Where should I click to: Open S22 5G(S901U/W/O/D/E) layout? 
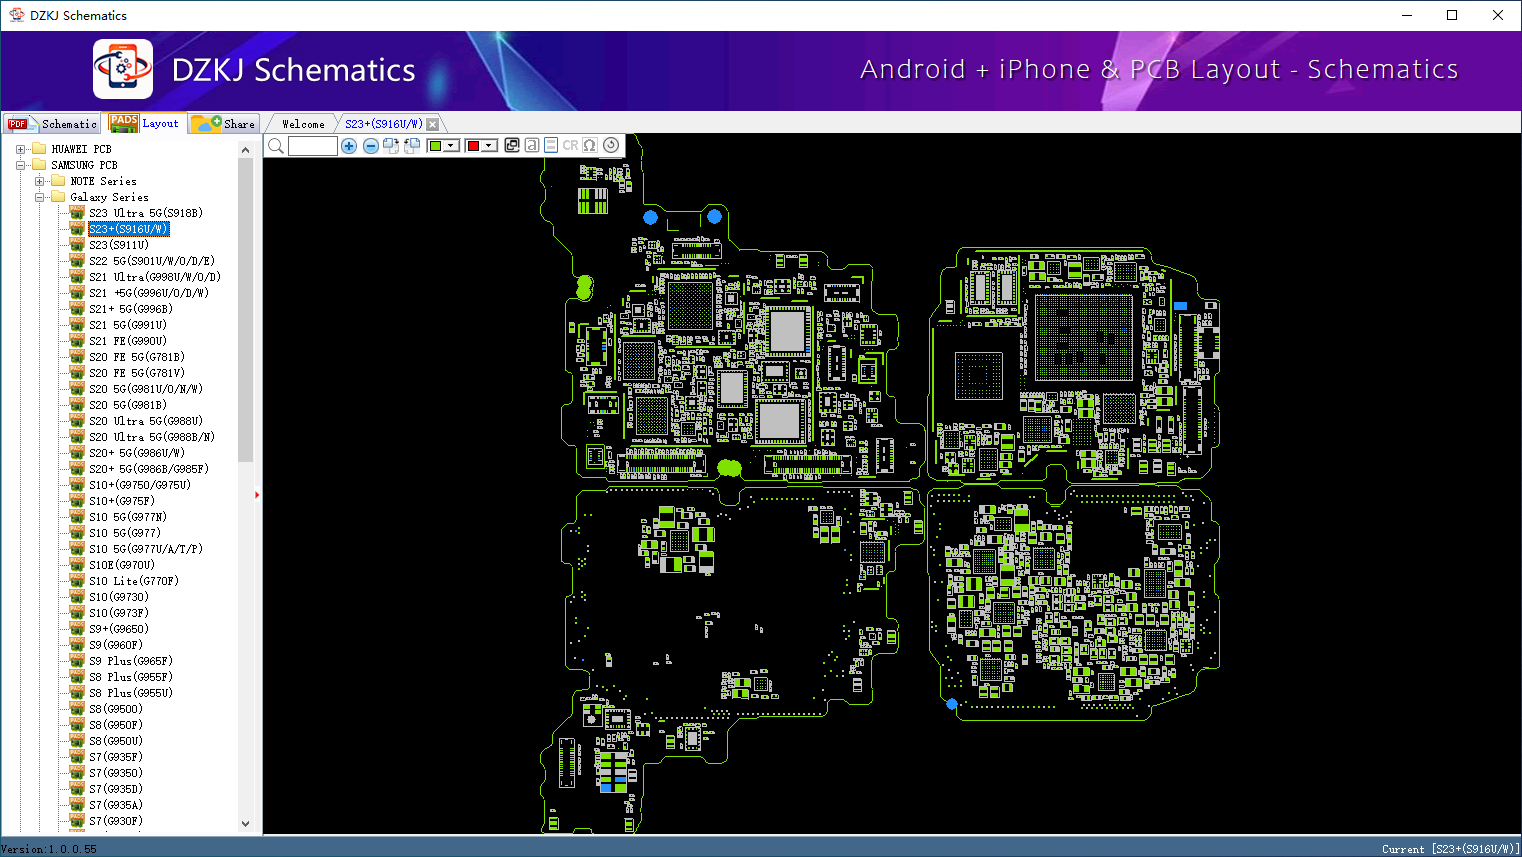151,261
